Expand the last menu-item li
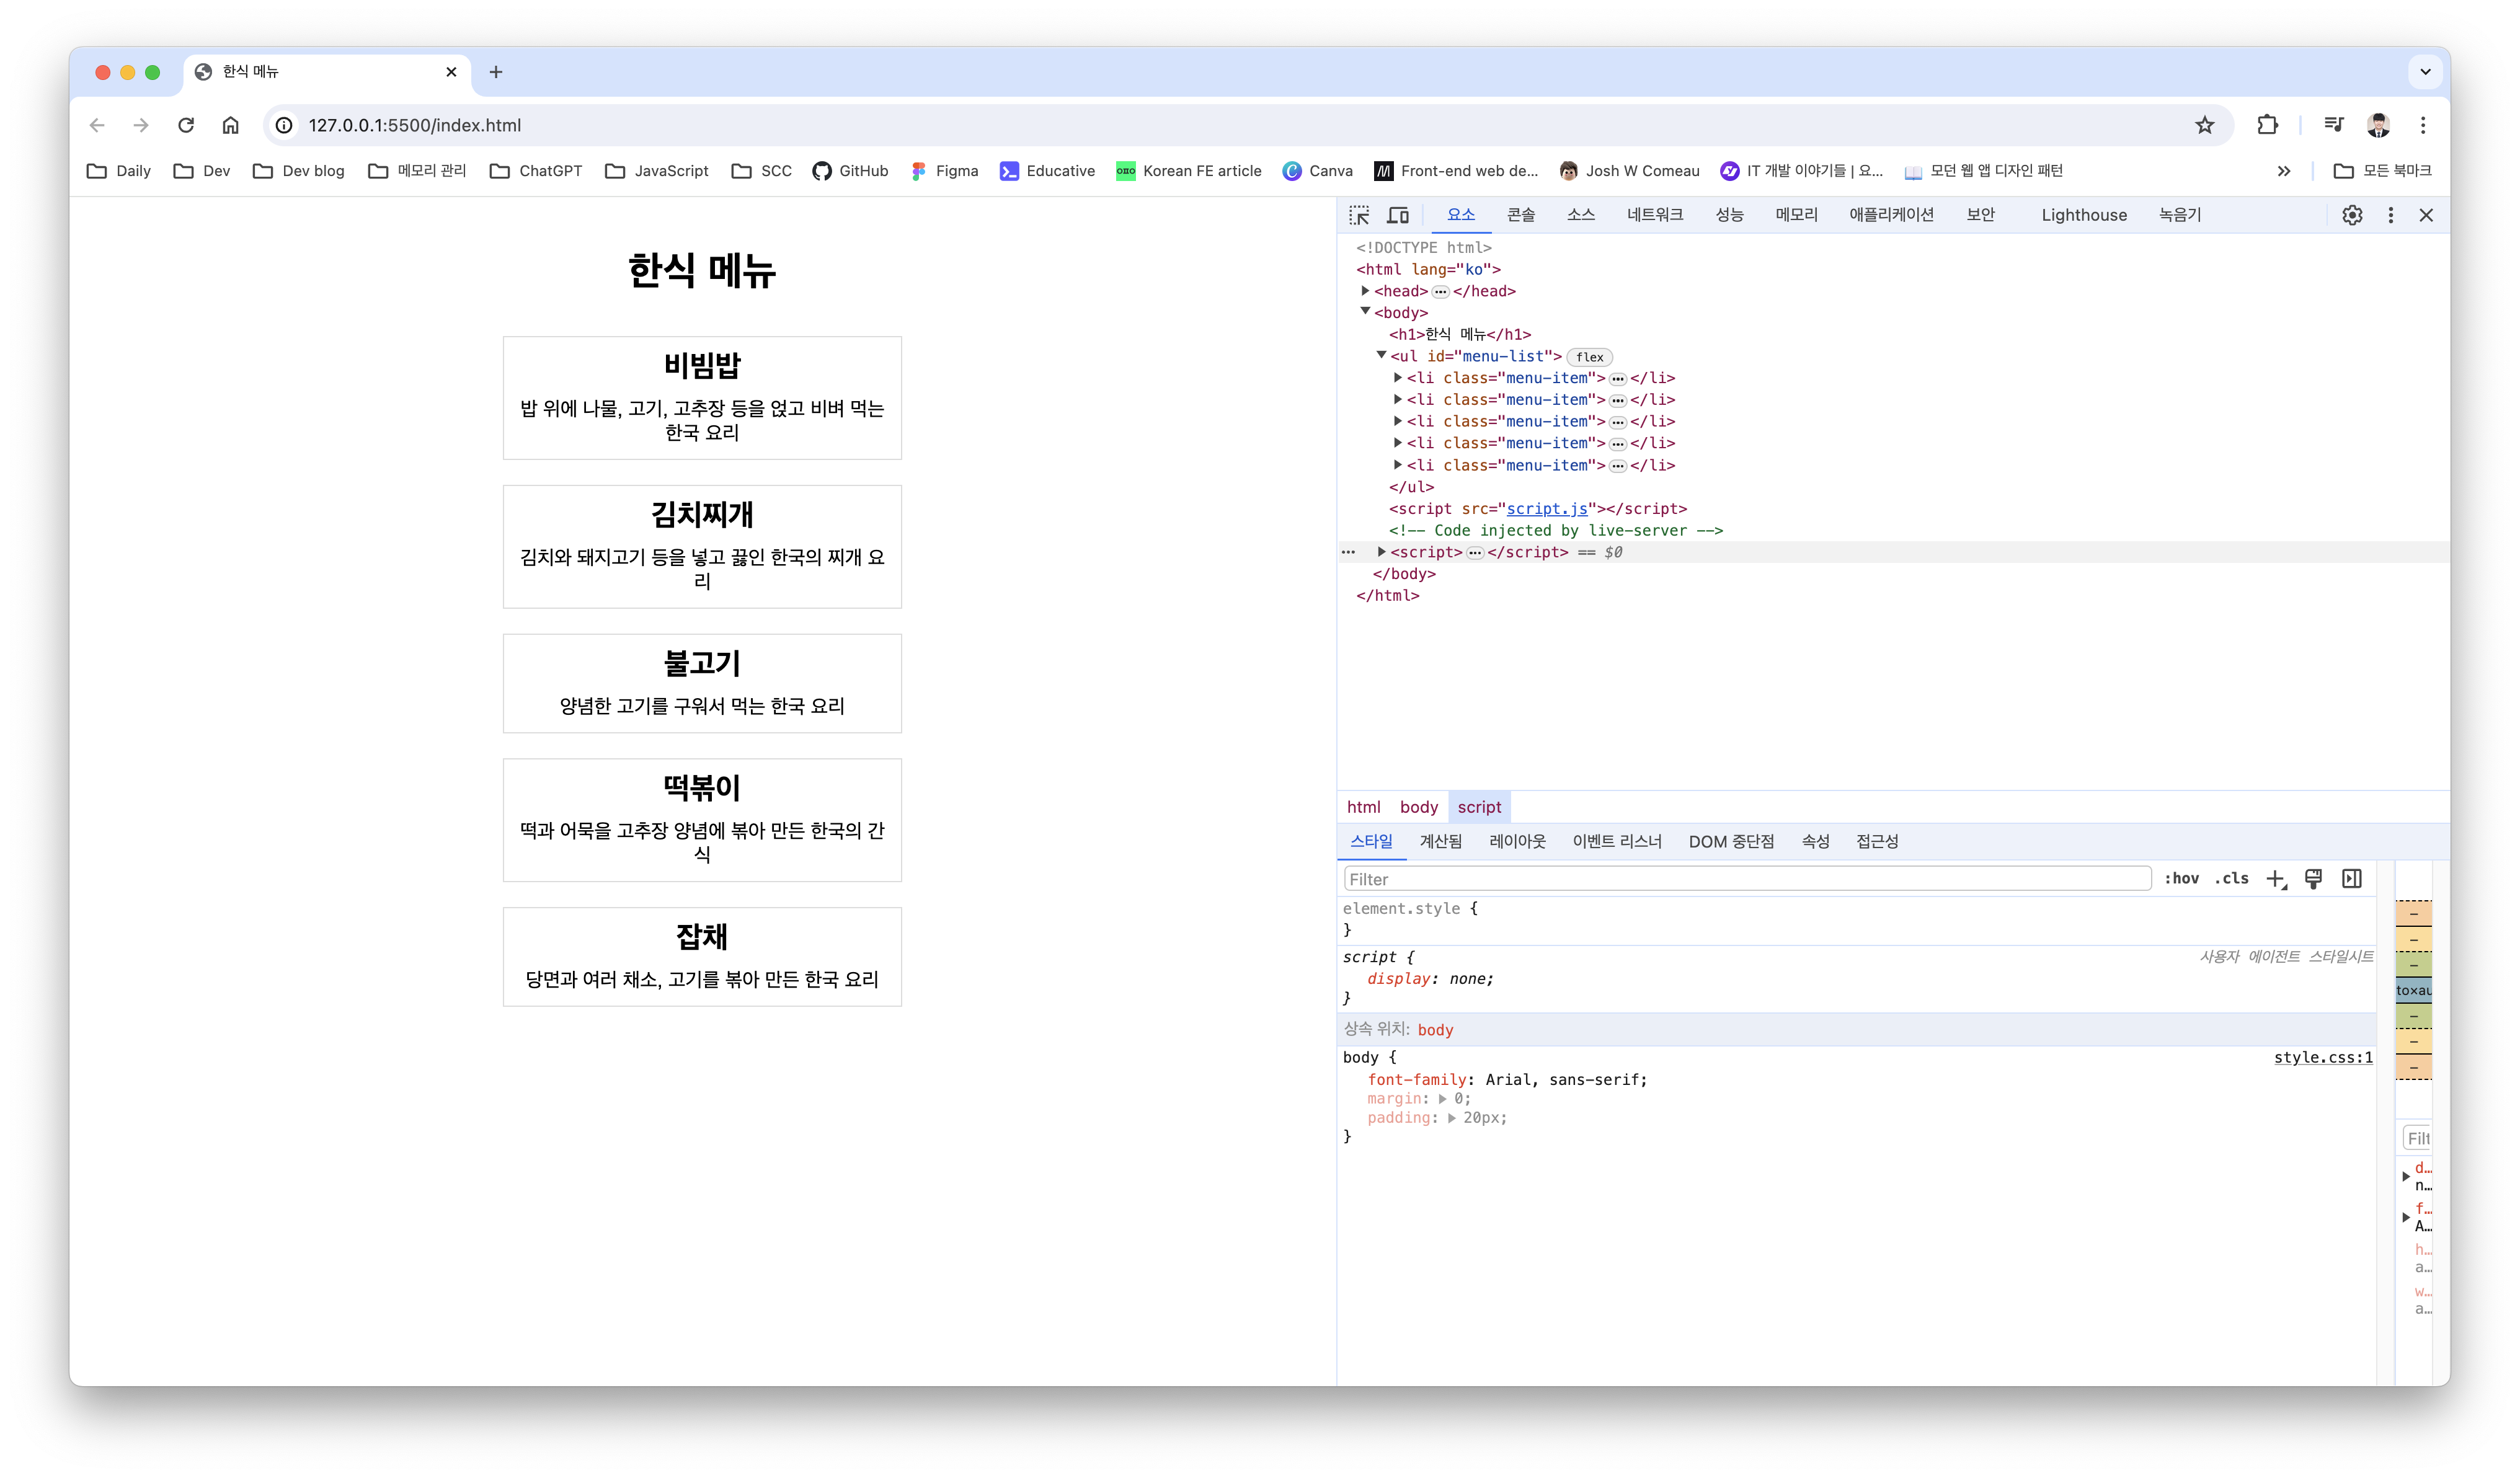 pyautogui.click(x=1398, y=465)
